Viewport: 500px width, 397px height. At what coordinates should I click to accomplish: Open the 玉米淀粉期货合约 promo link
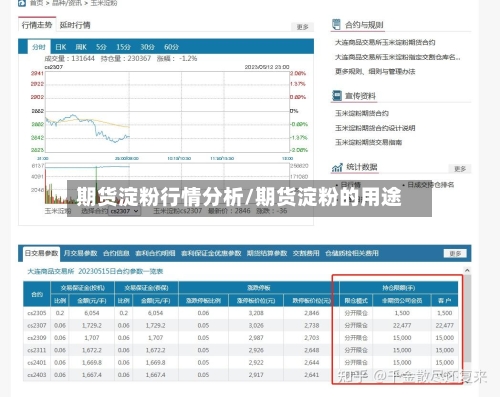coord(362,113)
